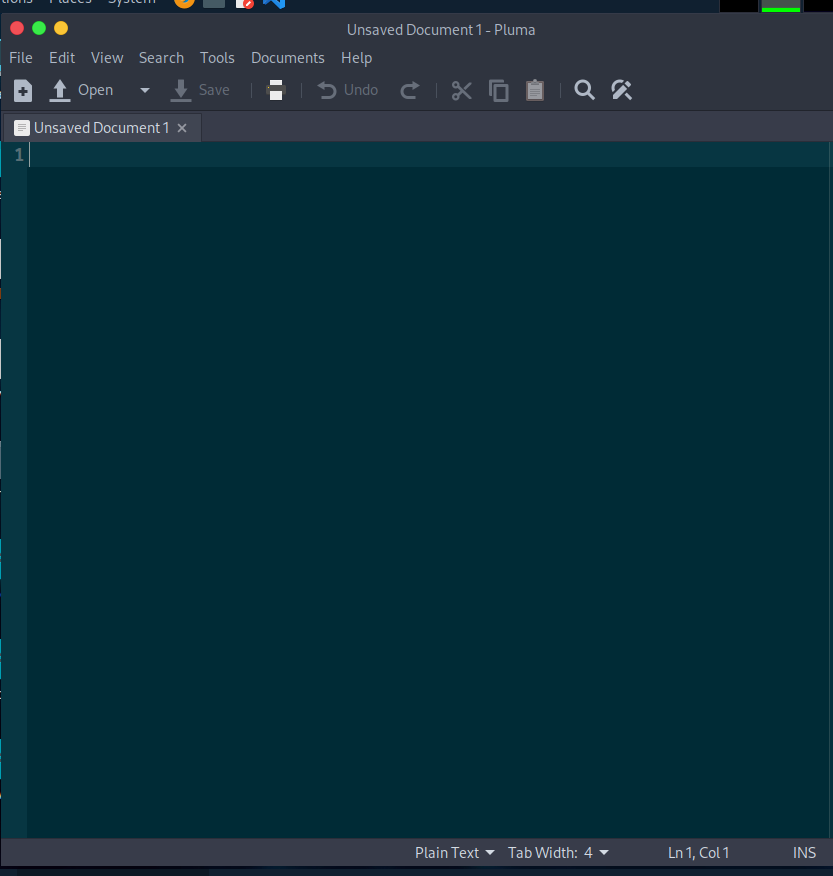
Task: Open the Search menu
Action: (x=161, y=58)
